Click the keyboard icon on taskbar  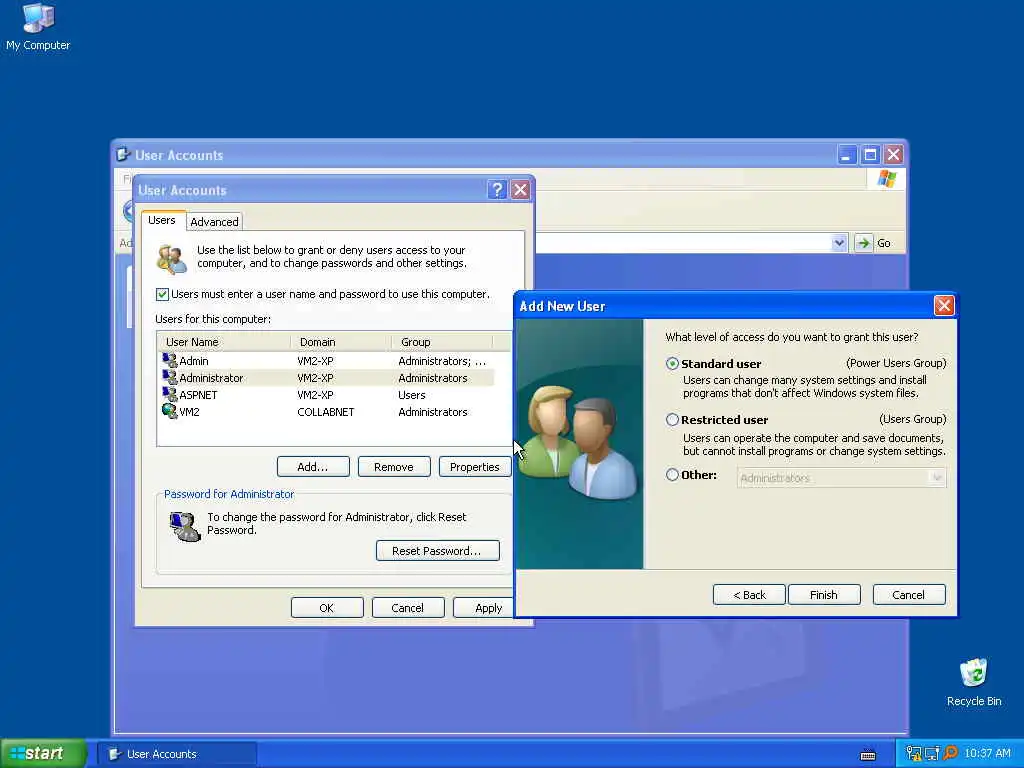tap(868, 756)
